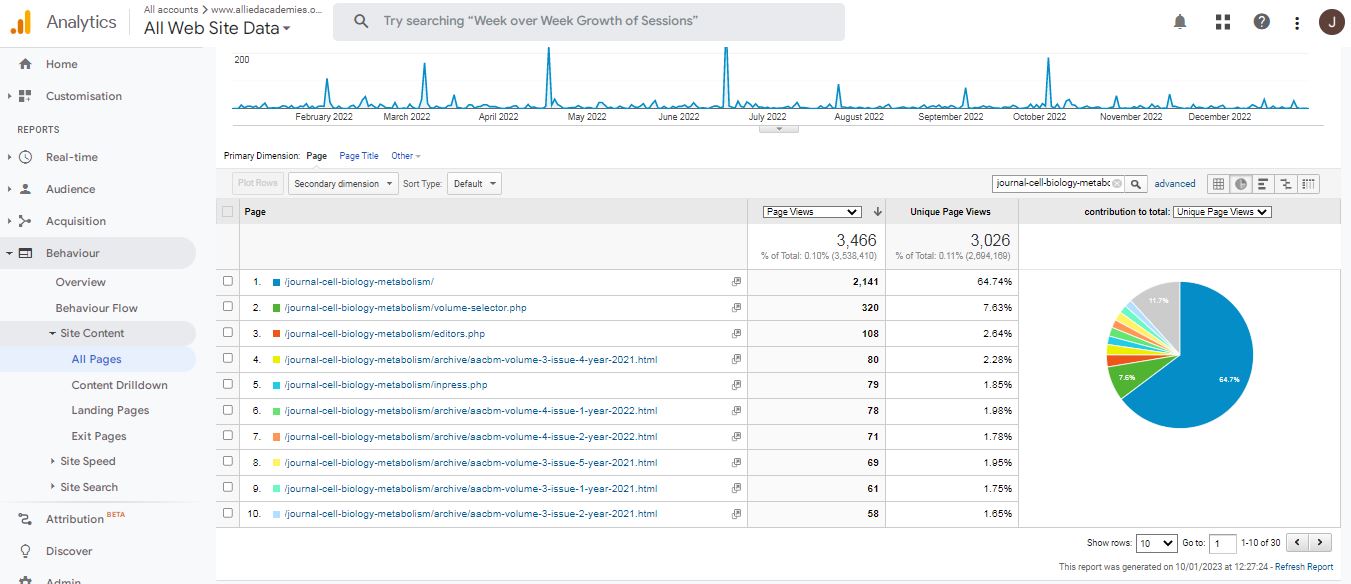Switch to the data table view icon
The height and width of the screenshot is (584, 1351).
(1218, 184)
